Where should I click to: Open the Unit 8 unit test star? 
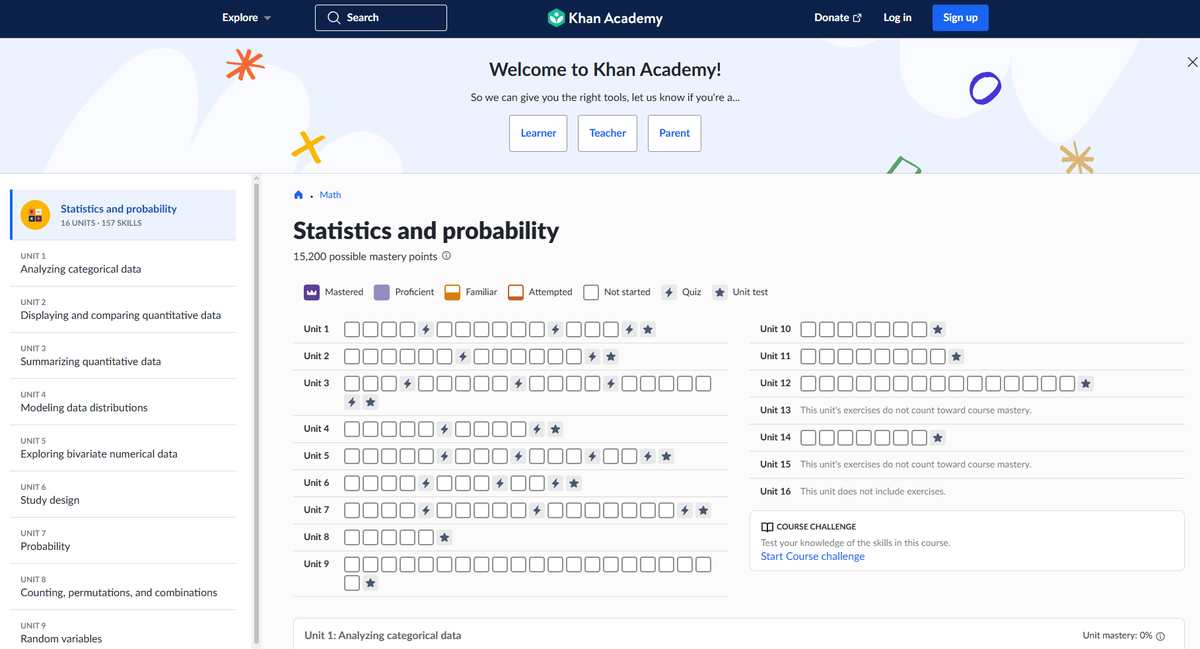[444, 537]
